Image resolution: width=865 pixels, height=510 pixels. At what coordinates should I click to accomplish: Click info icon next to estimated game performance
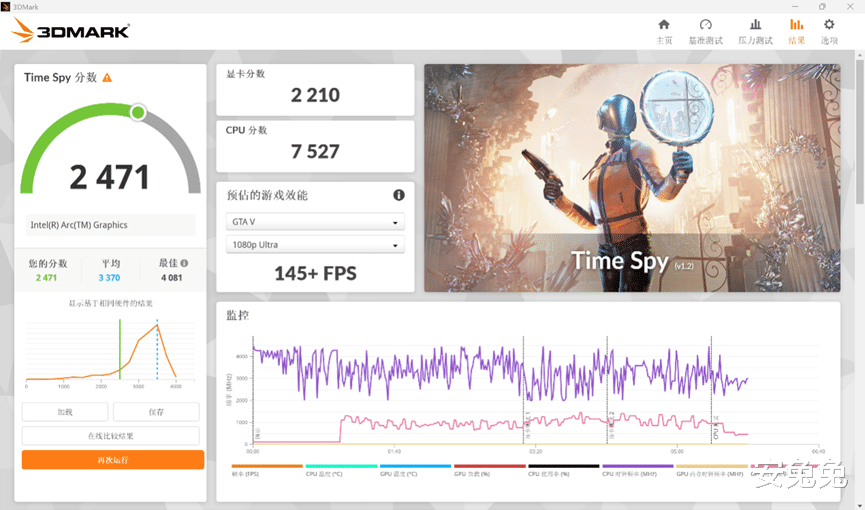click(398, 195)
